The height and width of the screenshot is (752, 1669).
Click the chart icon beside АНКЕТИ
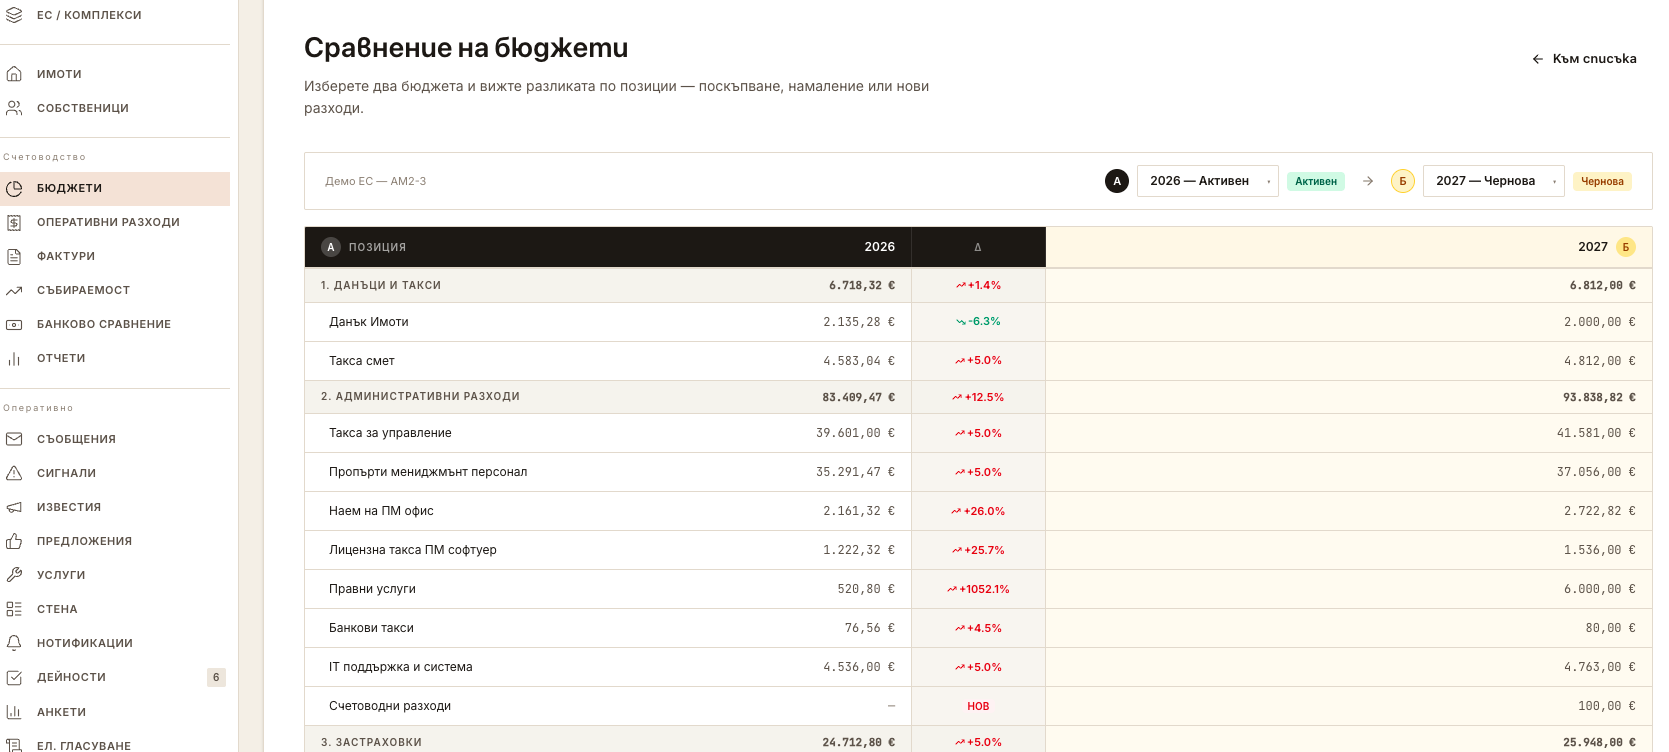click(14, 712)
